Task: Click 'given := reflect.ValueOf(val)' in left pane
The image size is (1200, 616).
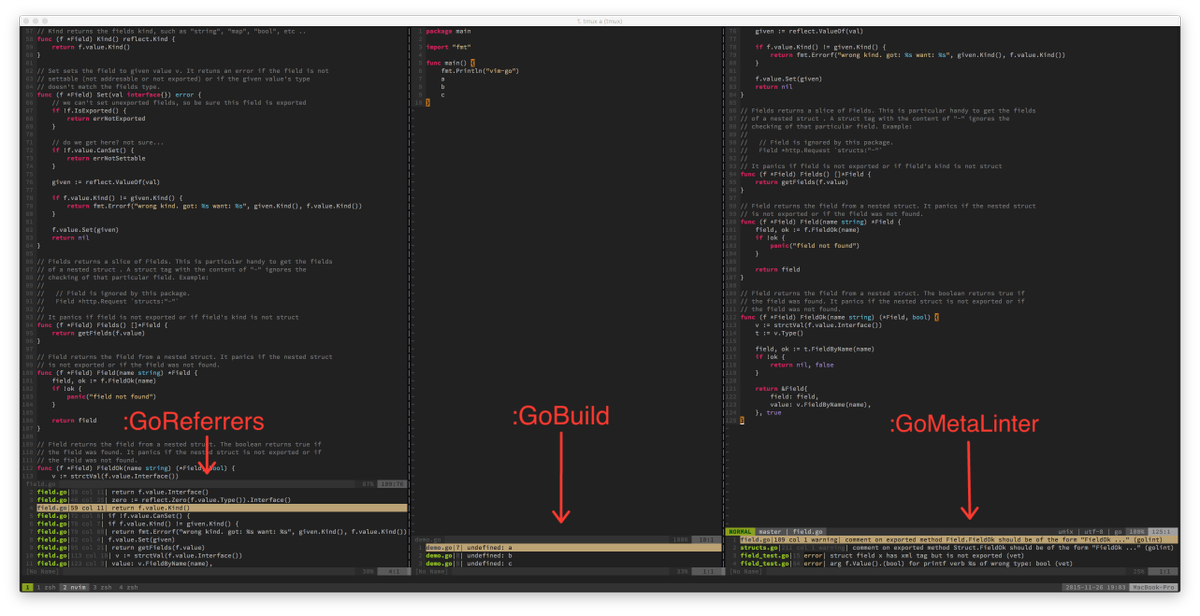Action: (106, 182)
